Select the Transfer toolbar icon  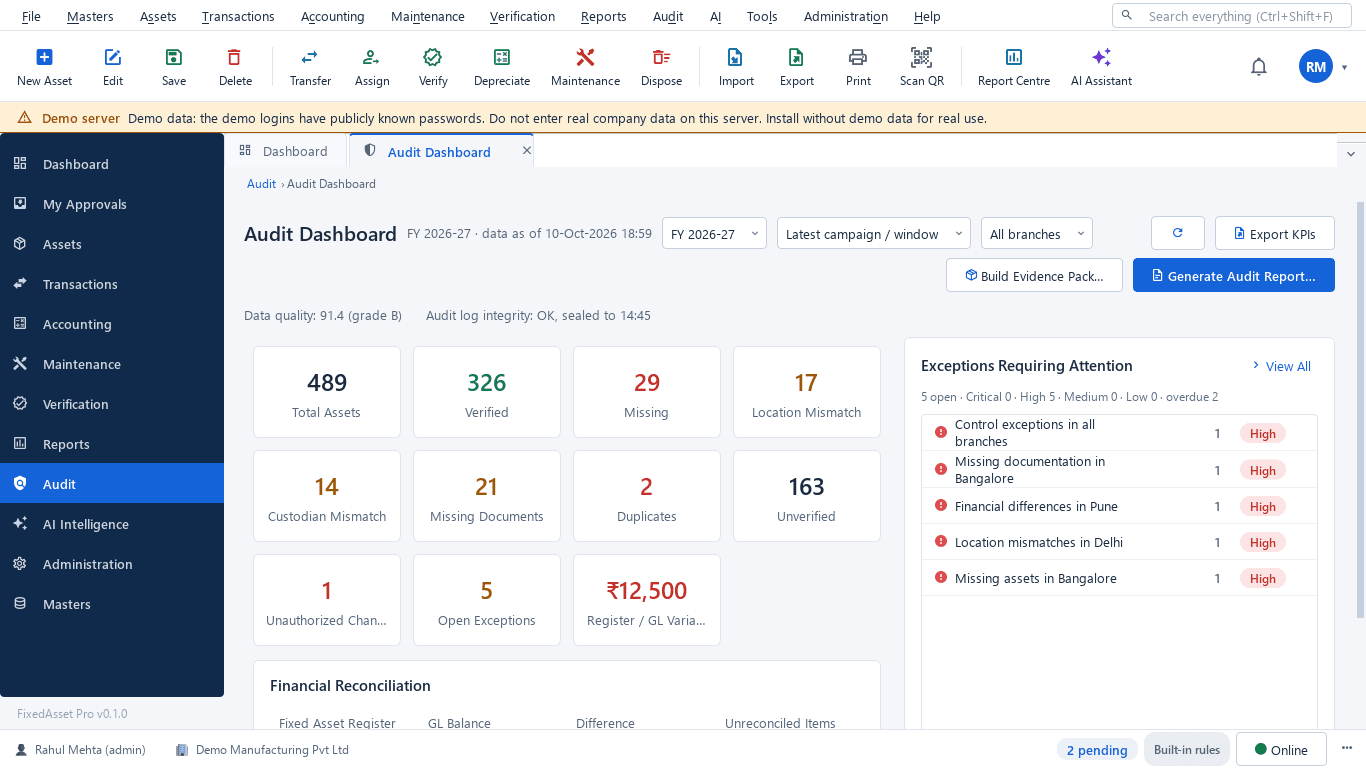pyautogui.click(x=310, y=68)
